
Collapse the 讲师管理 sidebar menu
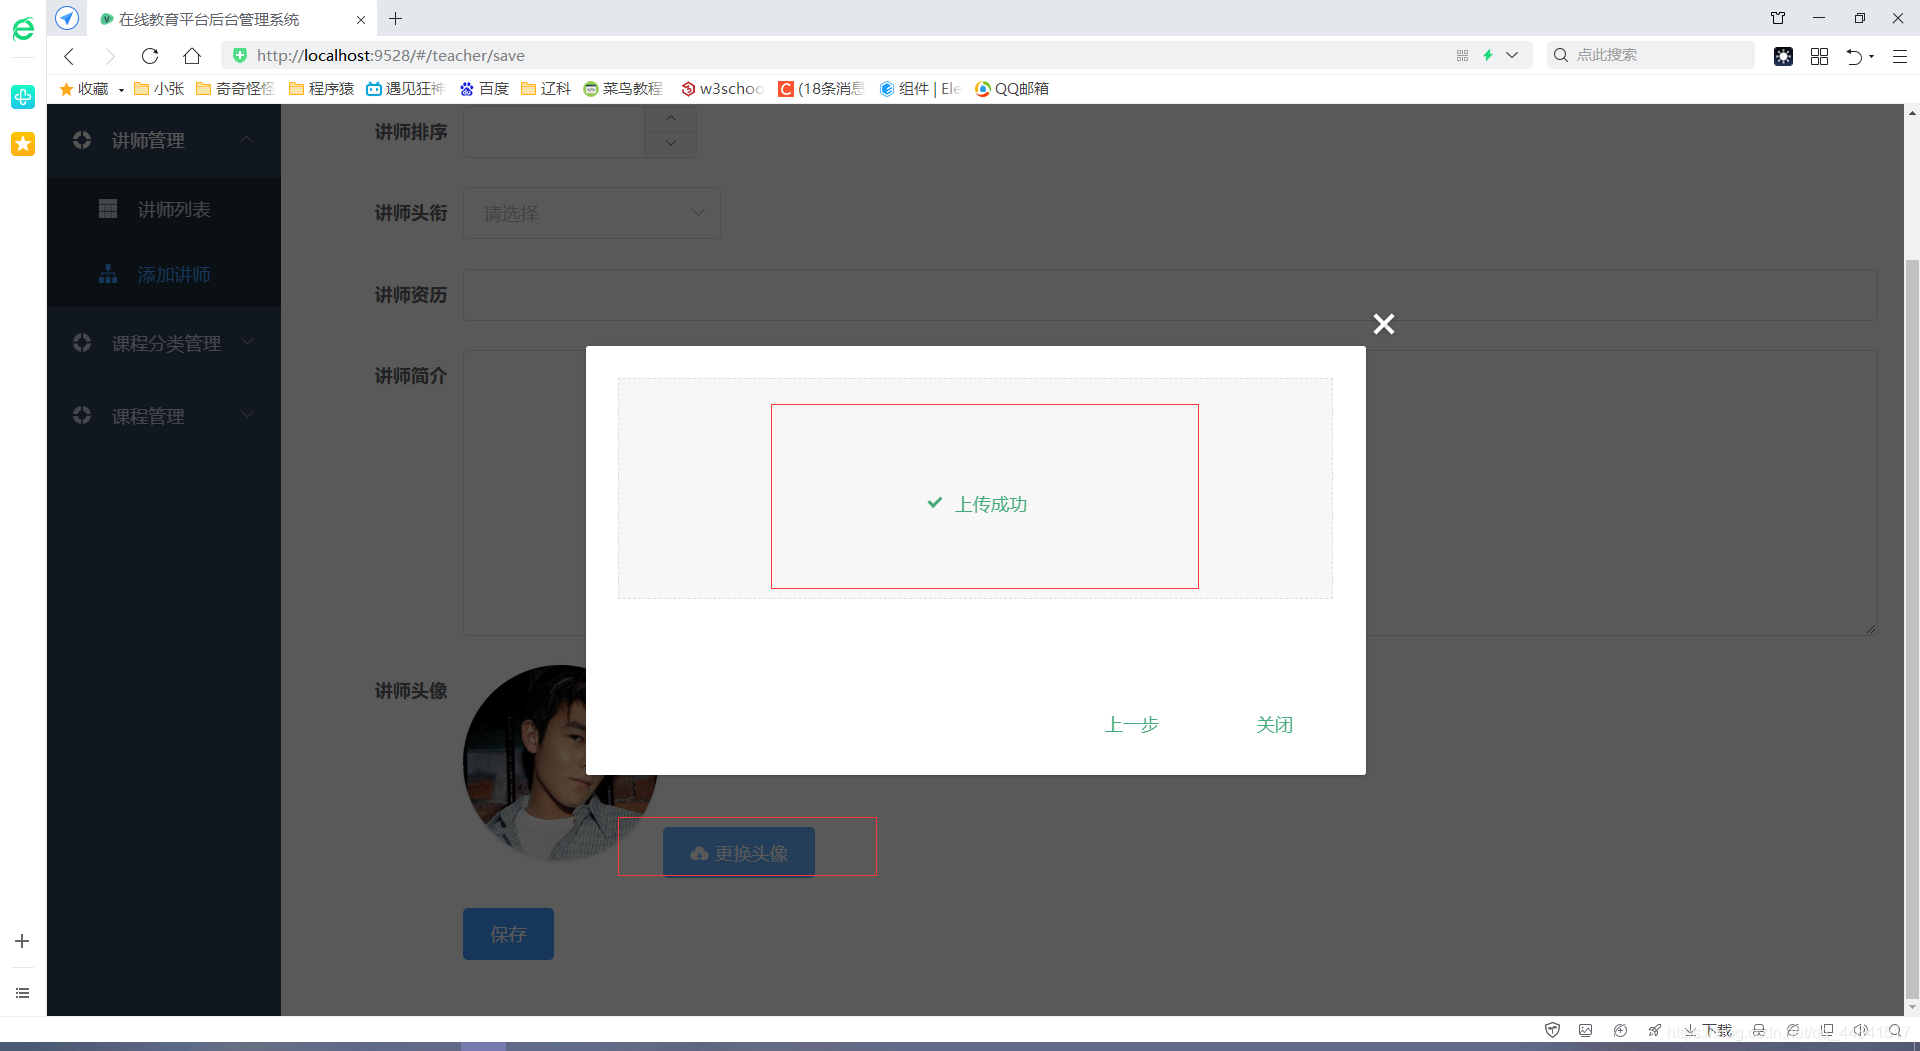(x=164, y=141)
